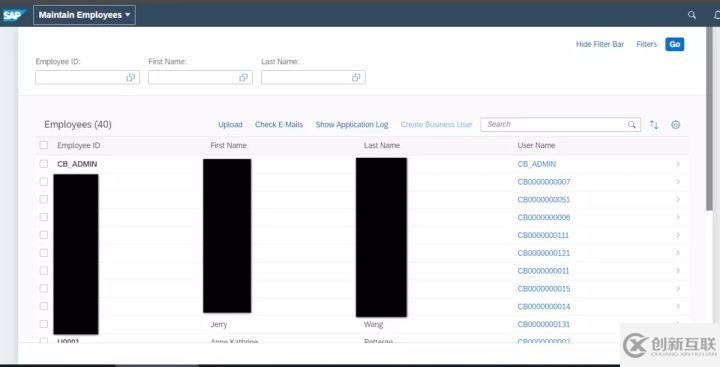Screen dimensions: 720x367
Task: Select the CB_ADMIN row checkbox
Action: point(44,164)
